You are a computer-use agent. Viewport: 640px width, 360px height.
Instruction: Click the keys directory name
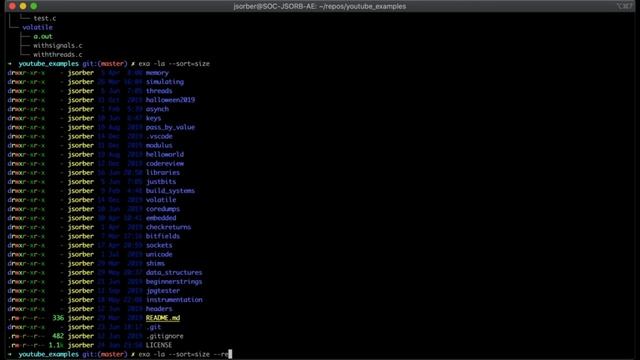coord(153,118)
